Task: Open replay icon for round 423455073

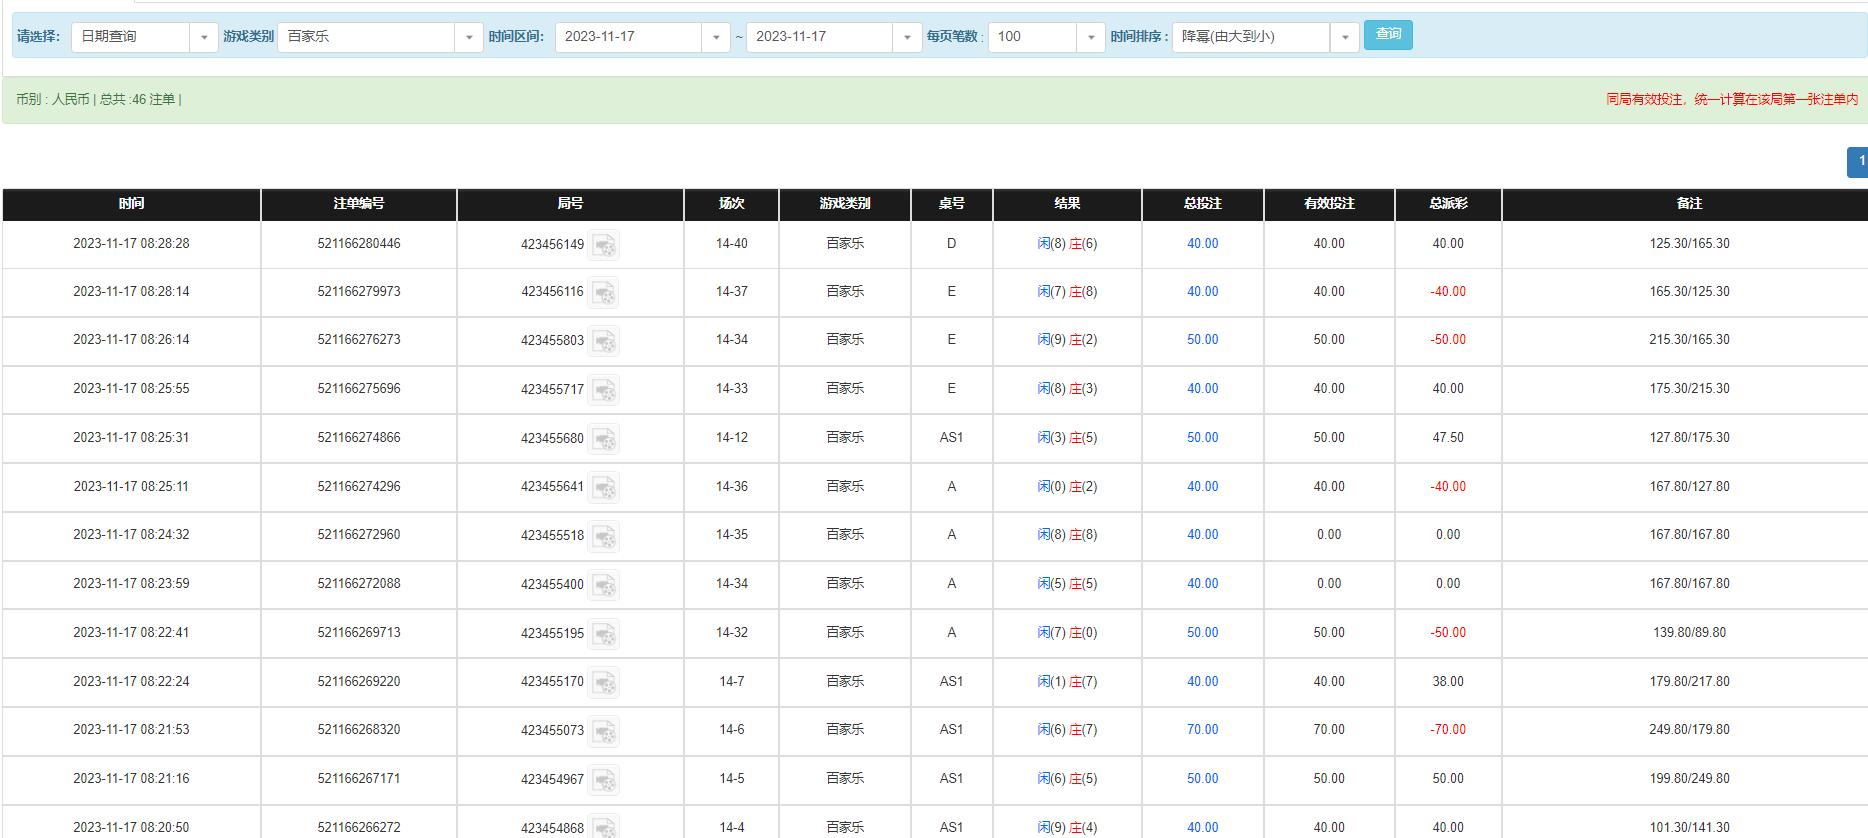Action: pos(604,731)
